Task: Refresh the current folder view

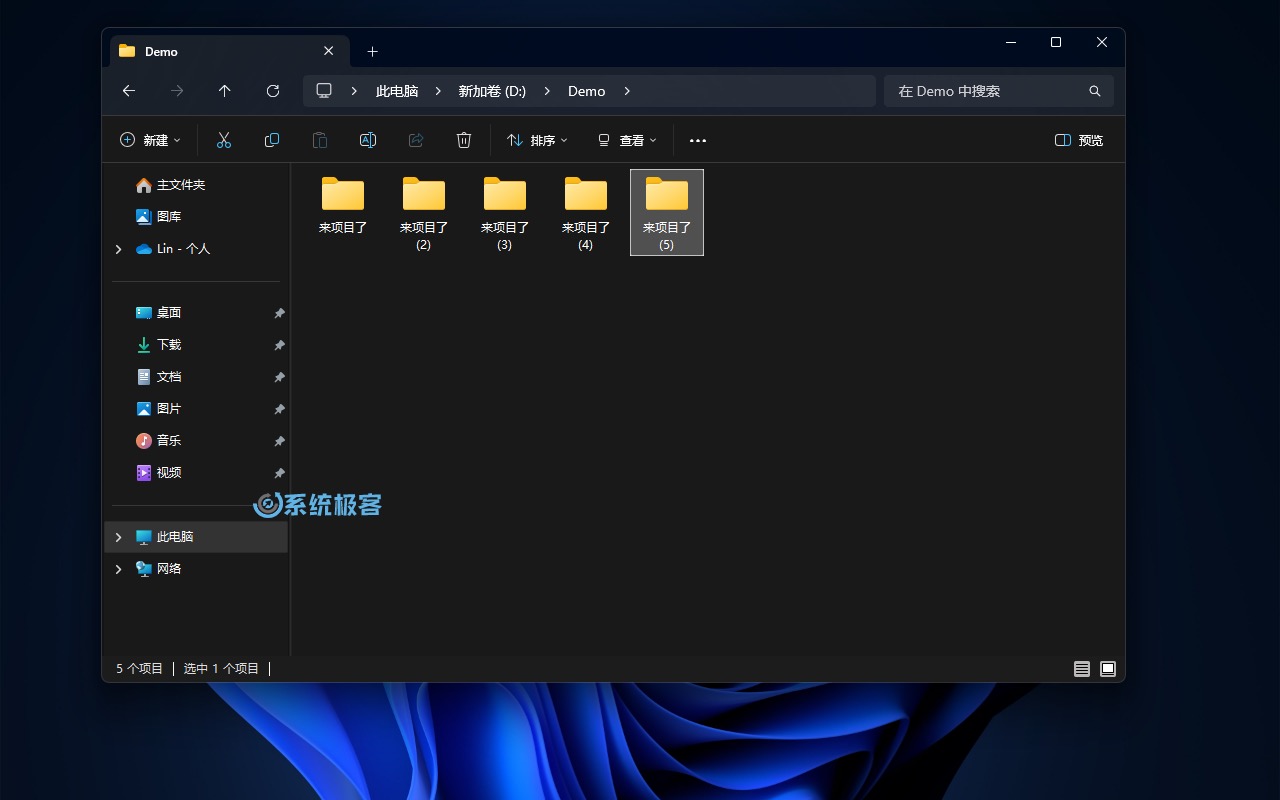Action: pos(273,91)
